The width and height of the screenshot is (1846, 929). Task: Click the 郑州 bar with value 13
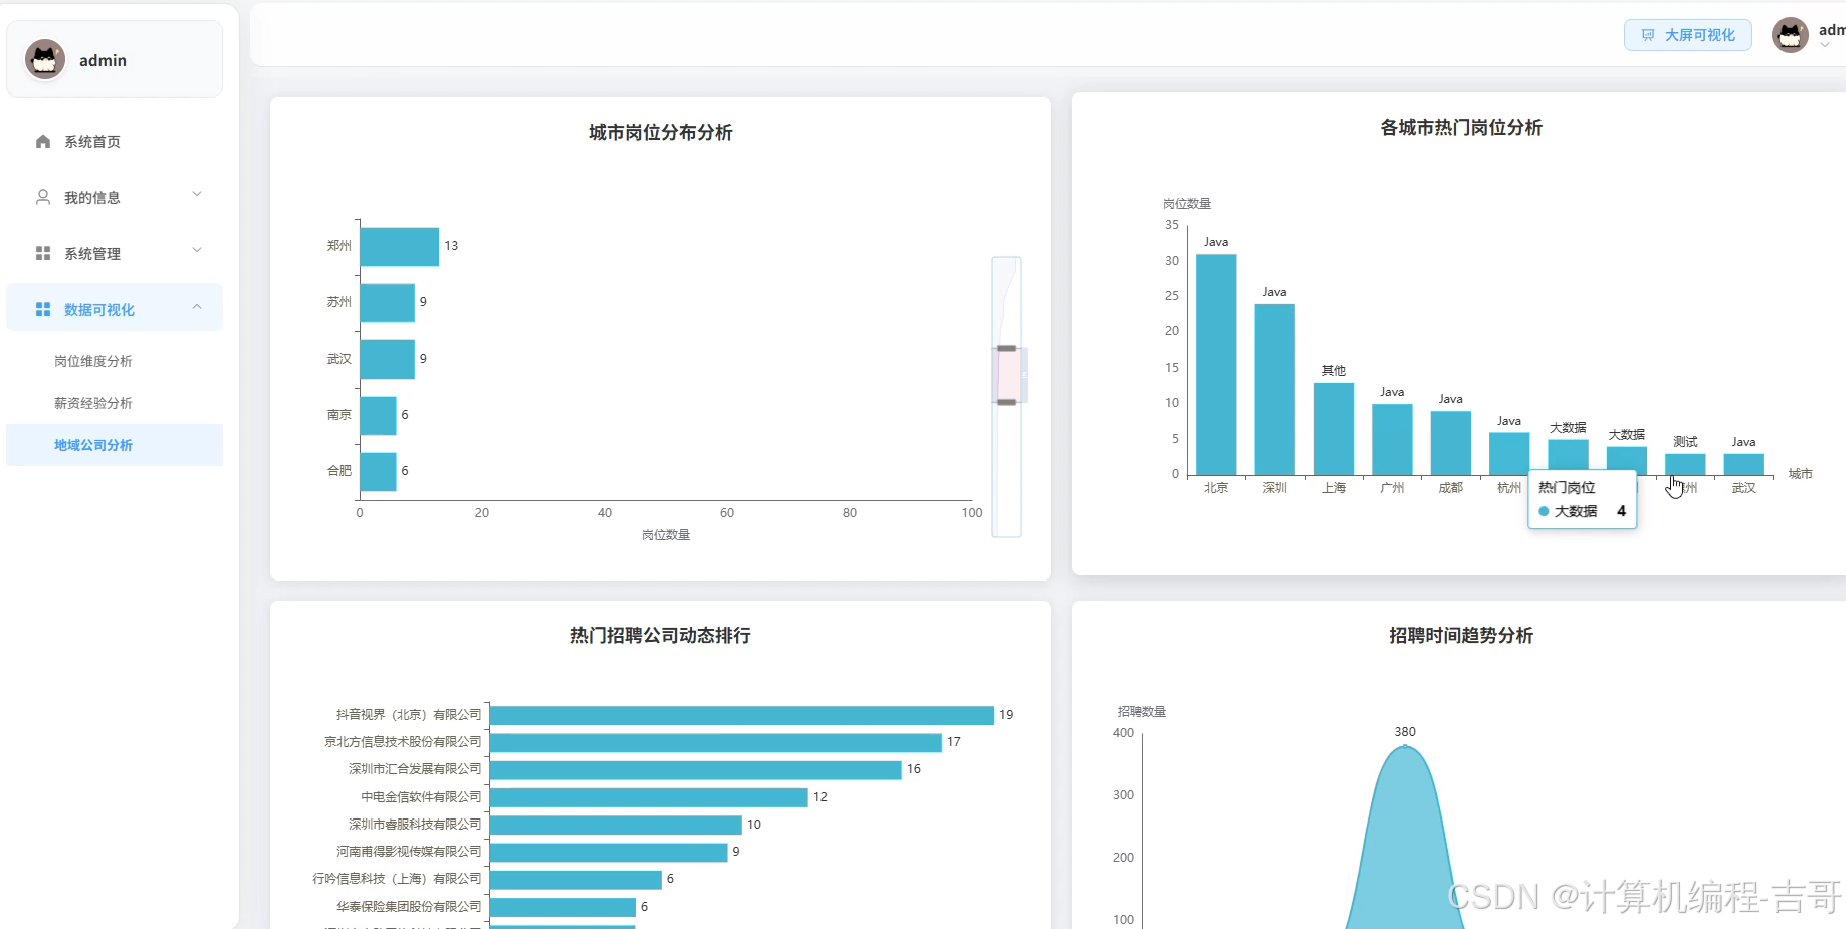click(x=399, y=246)
